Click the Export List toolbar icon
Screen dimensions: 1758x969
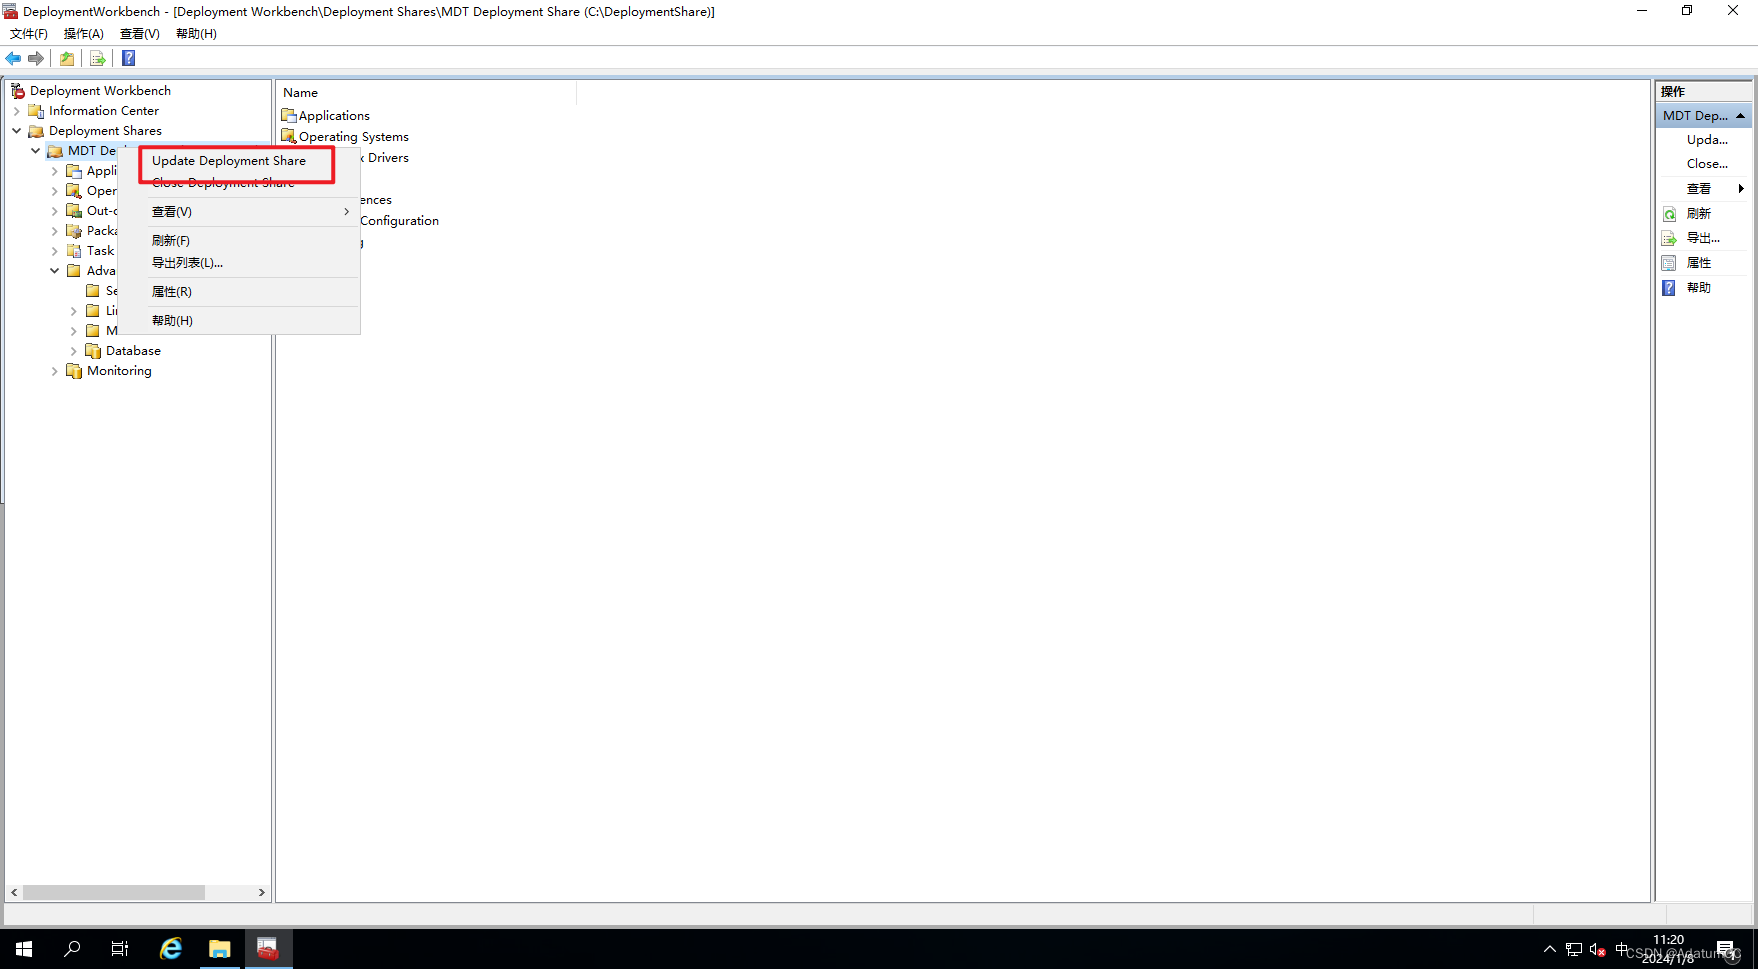click(x=98, y=58)
